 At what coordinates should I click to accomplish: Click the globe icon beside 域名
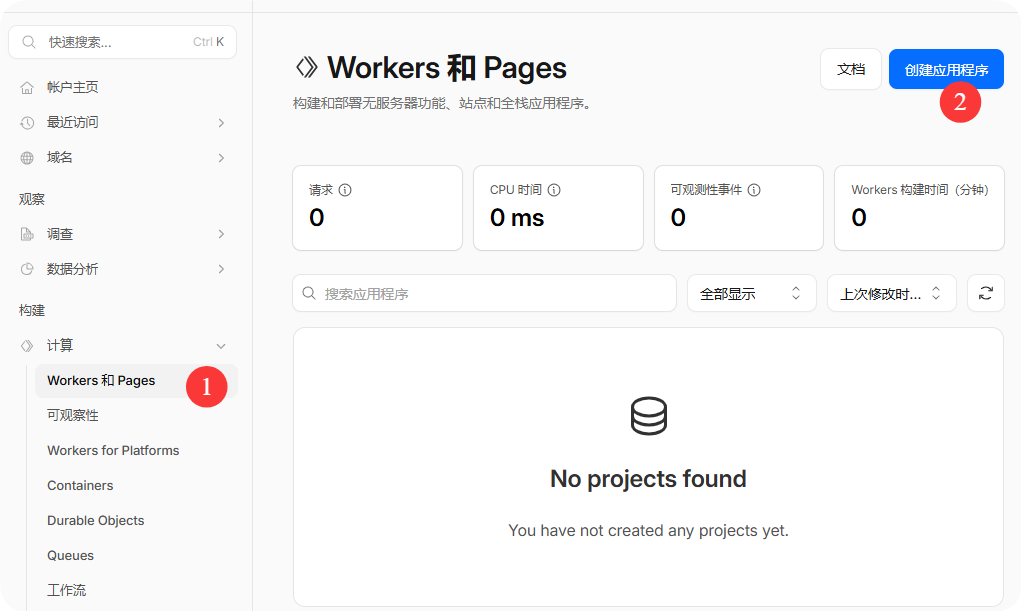point(27,158)
